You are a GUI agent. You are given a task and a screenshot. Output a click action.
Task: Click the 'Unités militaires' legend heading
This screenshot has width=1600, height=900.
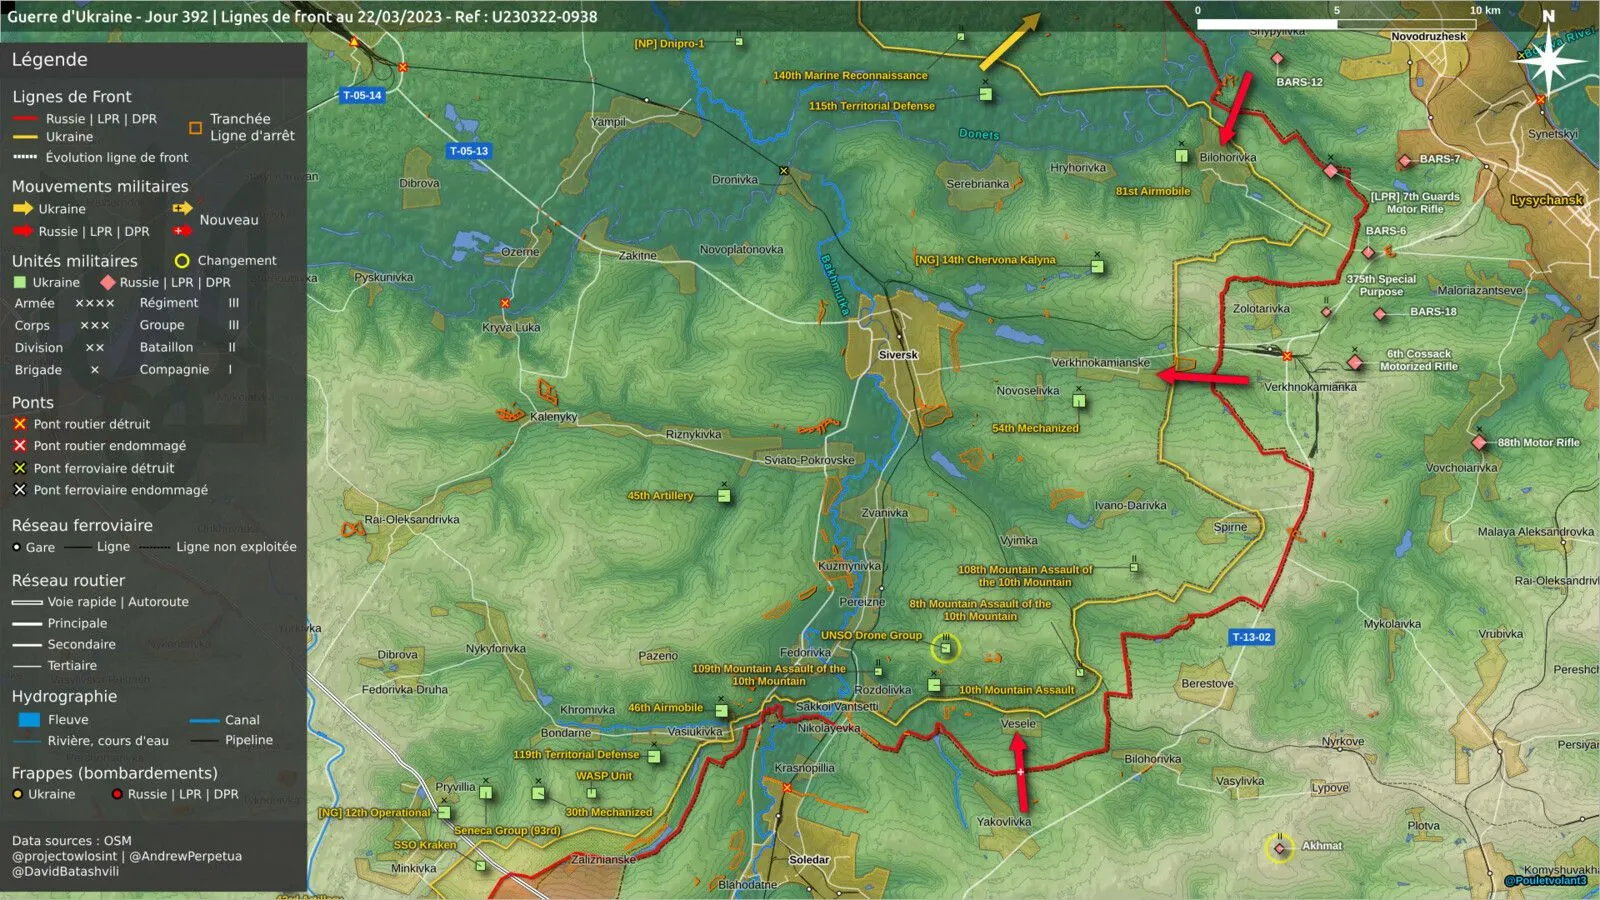coord(75,261)
